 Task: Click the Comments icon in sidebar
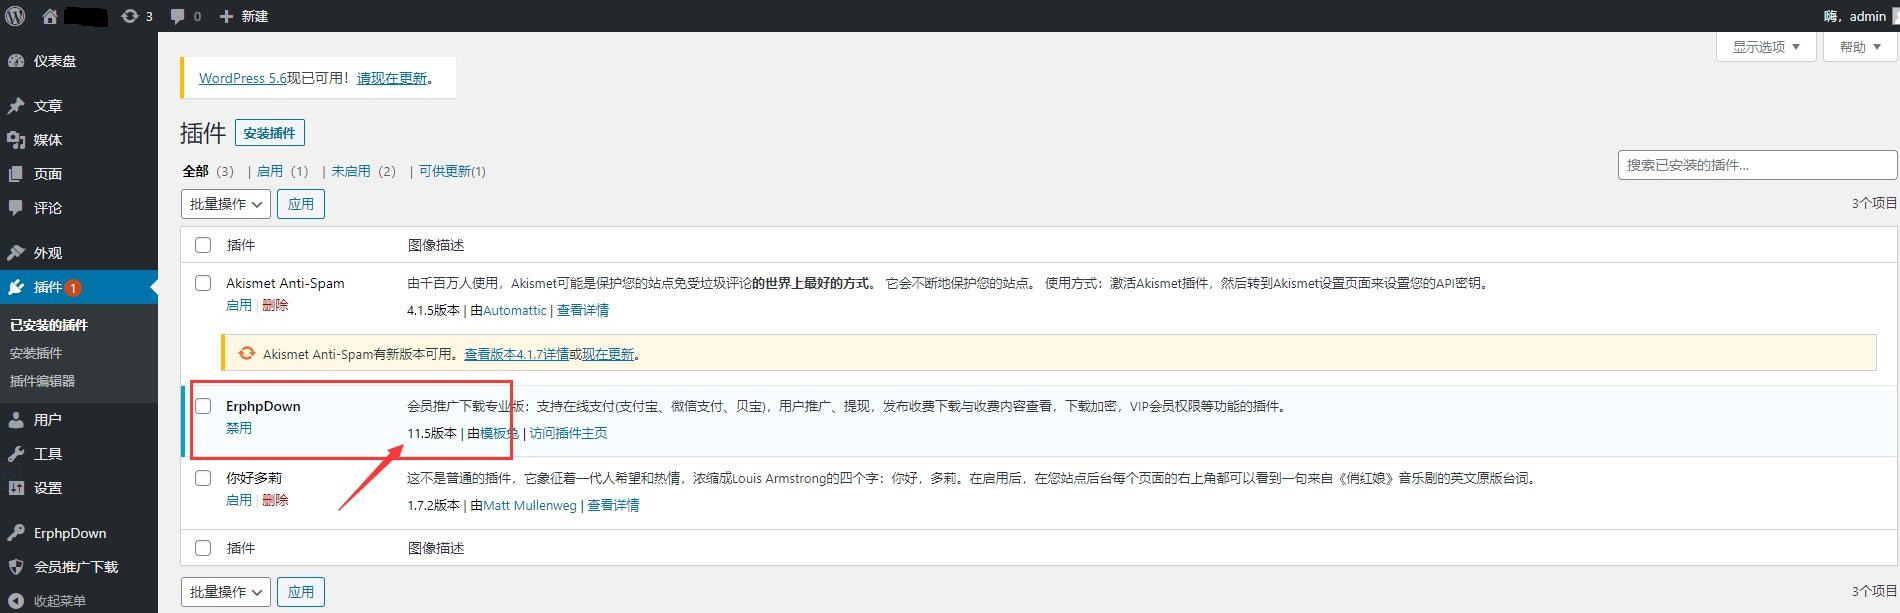coord(16,208)
